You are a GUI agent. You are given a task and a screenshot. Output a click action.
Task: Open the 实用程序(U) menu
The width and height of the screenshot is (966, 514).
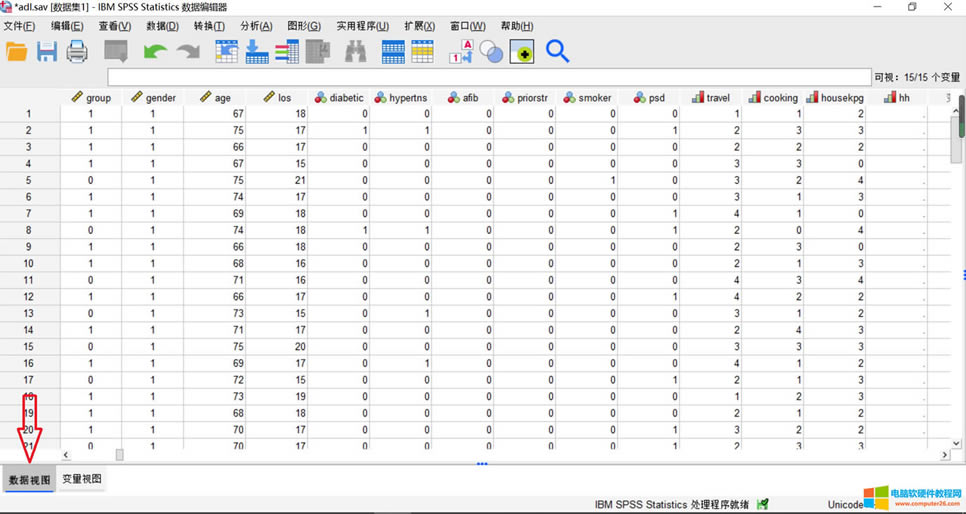pyautogui.click(x=363, y=26)
